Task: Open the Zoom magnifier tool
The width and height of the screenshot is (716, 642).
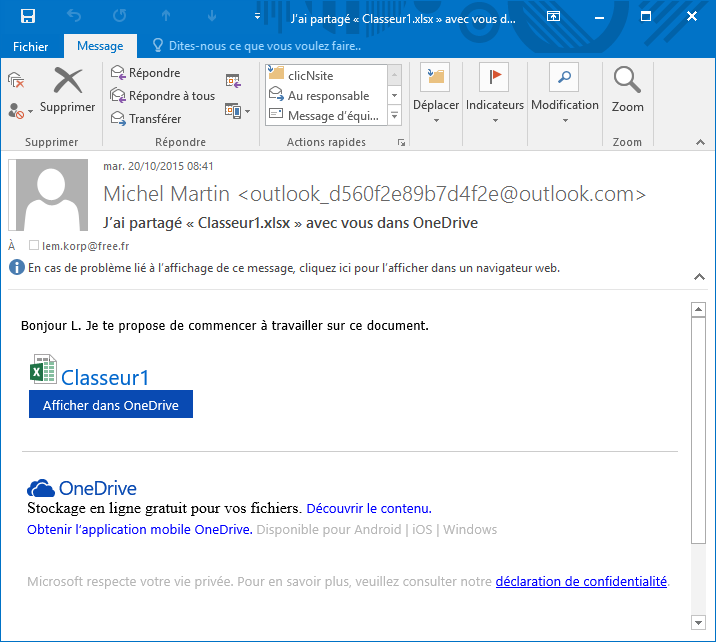Action: [x=627, y=89]
